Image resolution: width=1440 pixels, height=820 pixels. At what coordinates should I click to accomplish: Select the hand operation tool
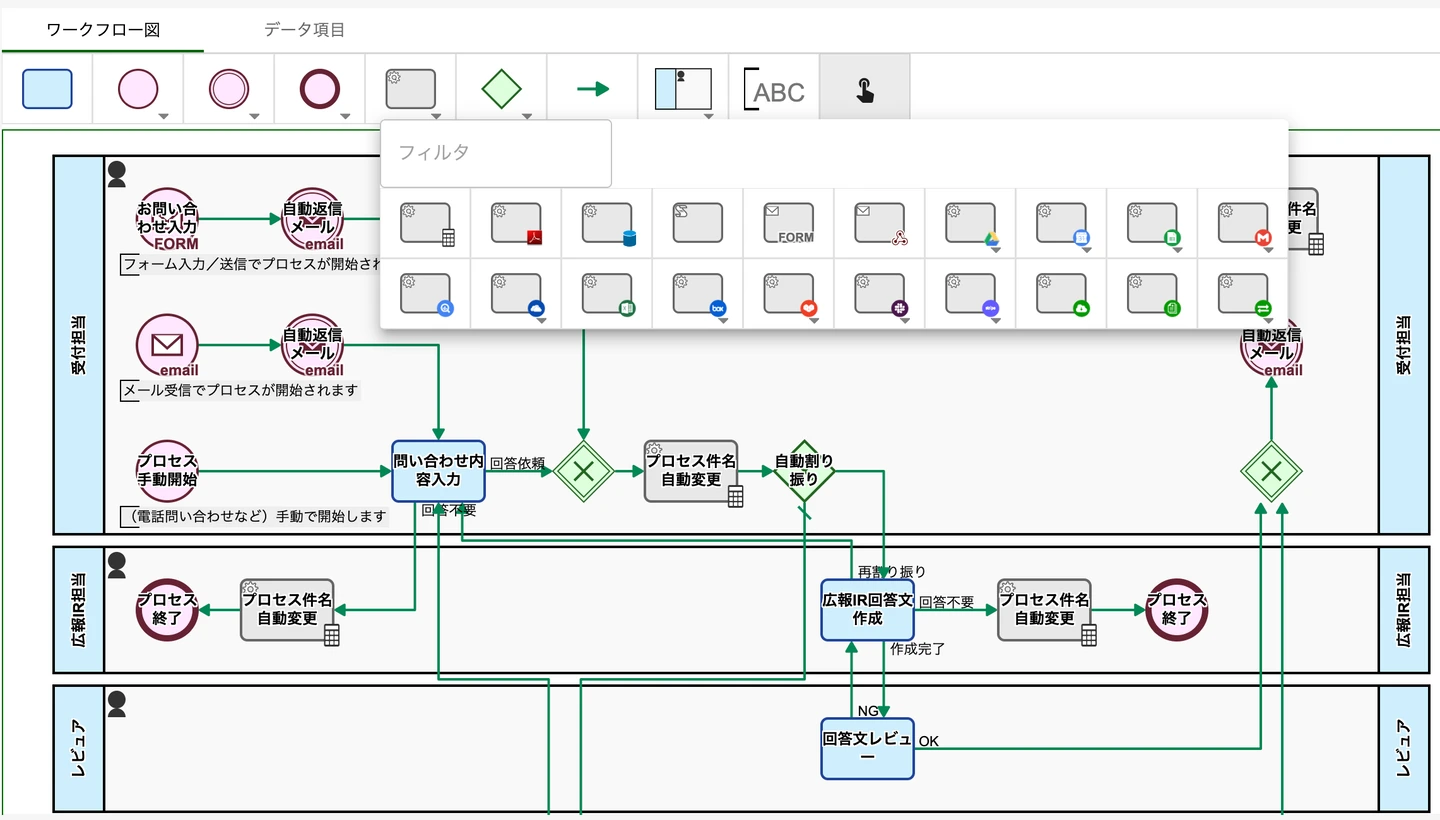click(863, 90)
